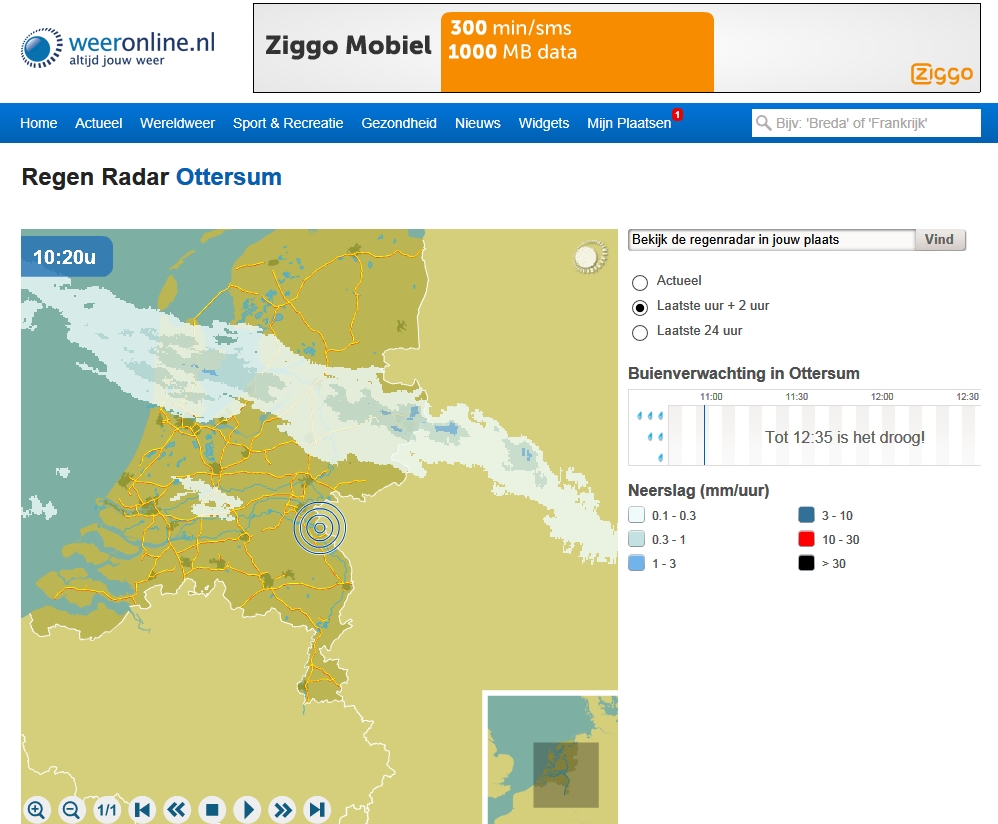998x824 pixels.
Task: Open the Nieuws menu
Action: click(x=478, y=123)
